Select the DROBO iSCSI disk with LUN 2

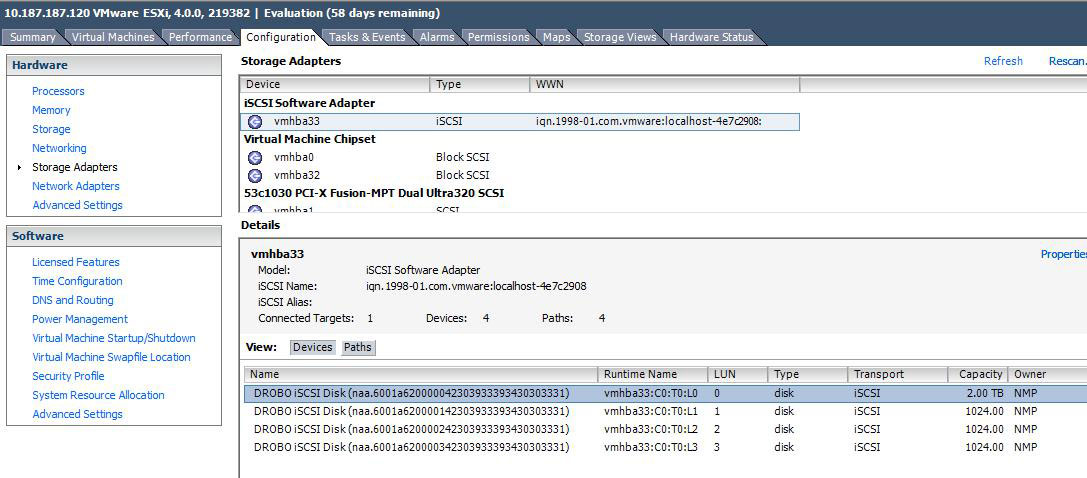411,429
